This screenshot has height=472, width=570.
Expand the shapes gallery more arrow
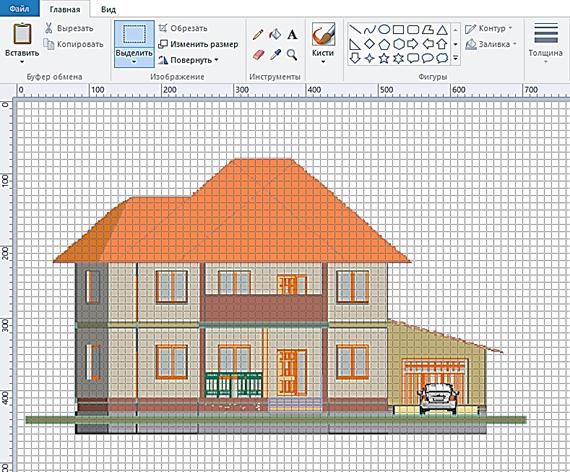pos(455,58)
